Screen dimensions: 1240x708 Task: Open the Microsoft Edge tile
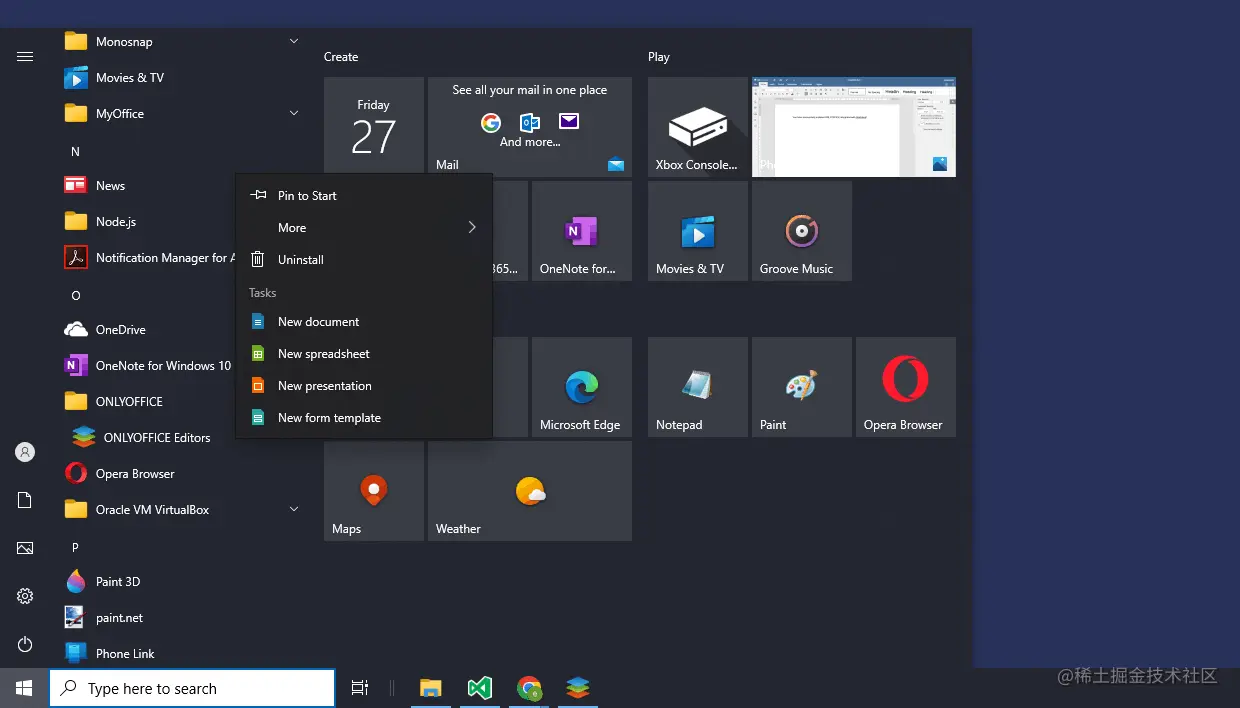(x=582, y=387)
